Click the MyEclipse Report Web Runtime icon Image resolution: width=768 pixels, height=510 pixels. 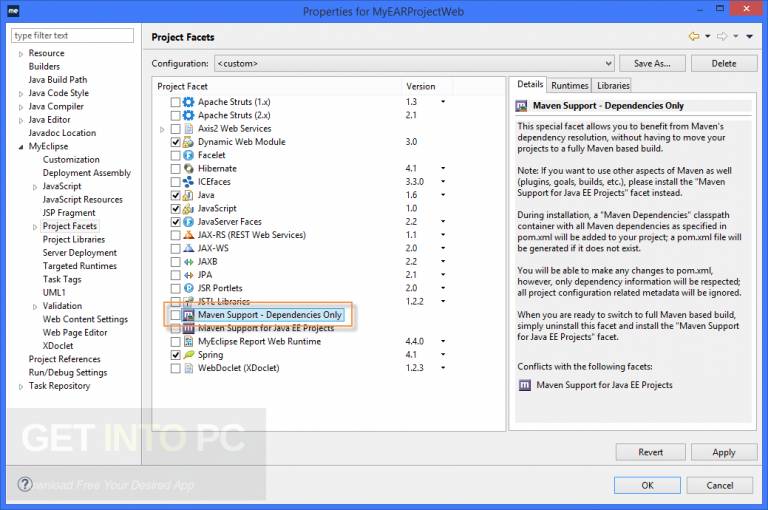(189, 341)
